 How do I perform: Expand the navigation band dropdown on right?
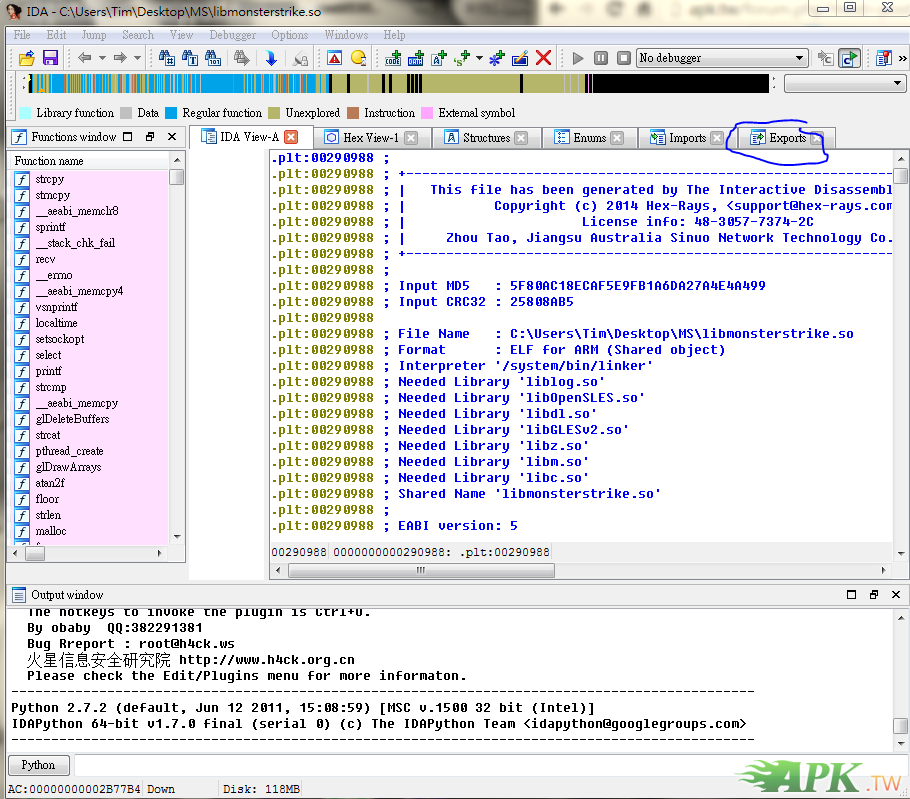coord(898,84)
